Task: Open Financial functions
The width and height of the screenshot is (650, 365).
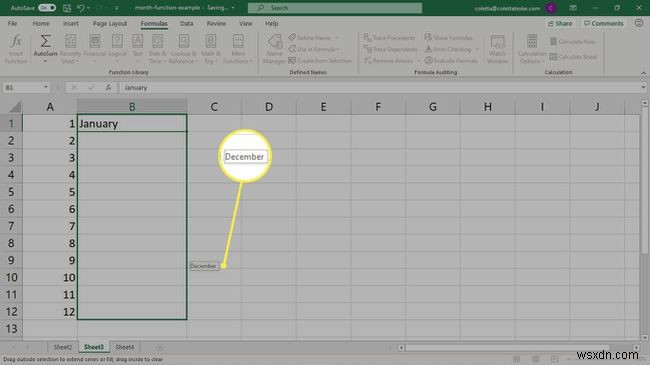Action: [x=95, y=49]
